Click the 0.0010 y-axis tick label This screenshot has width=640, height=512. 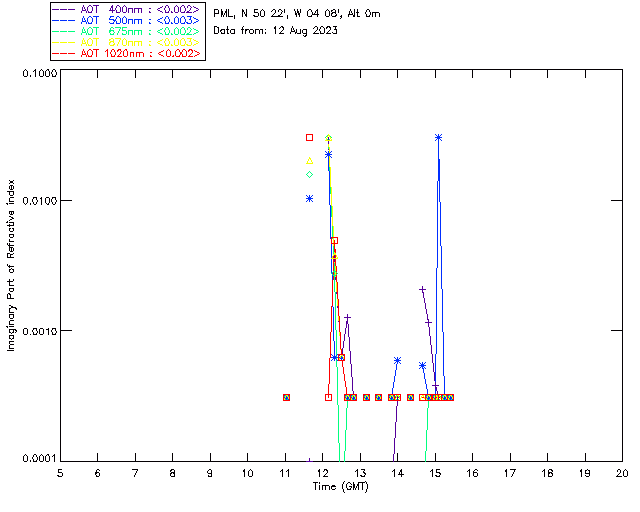[x=40, y=330]
